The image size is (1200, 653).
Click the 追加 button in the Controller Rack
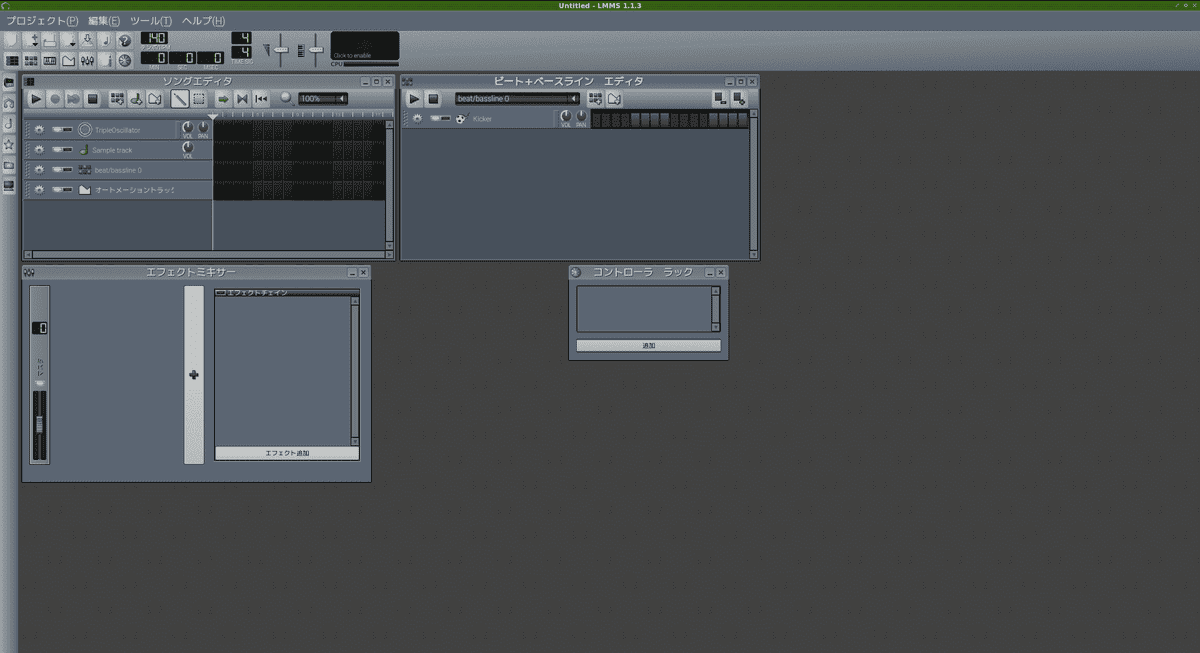pos(648,346)
